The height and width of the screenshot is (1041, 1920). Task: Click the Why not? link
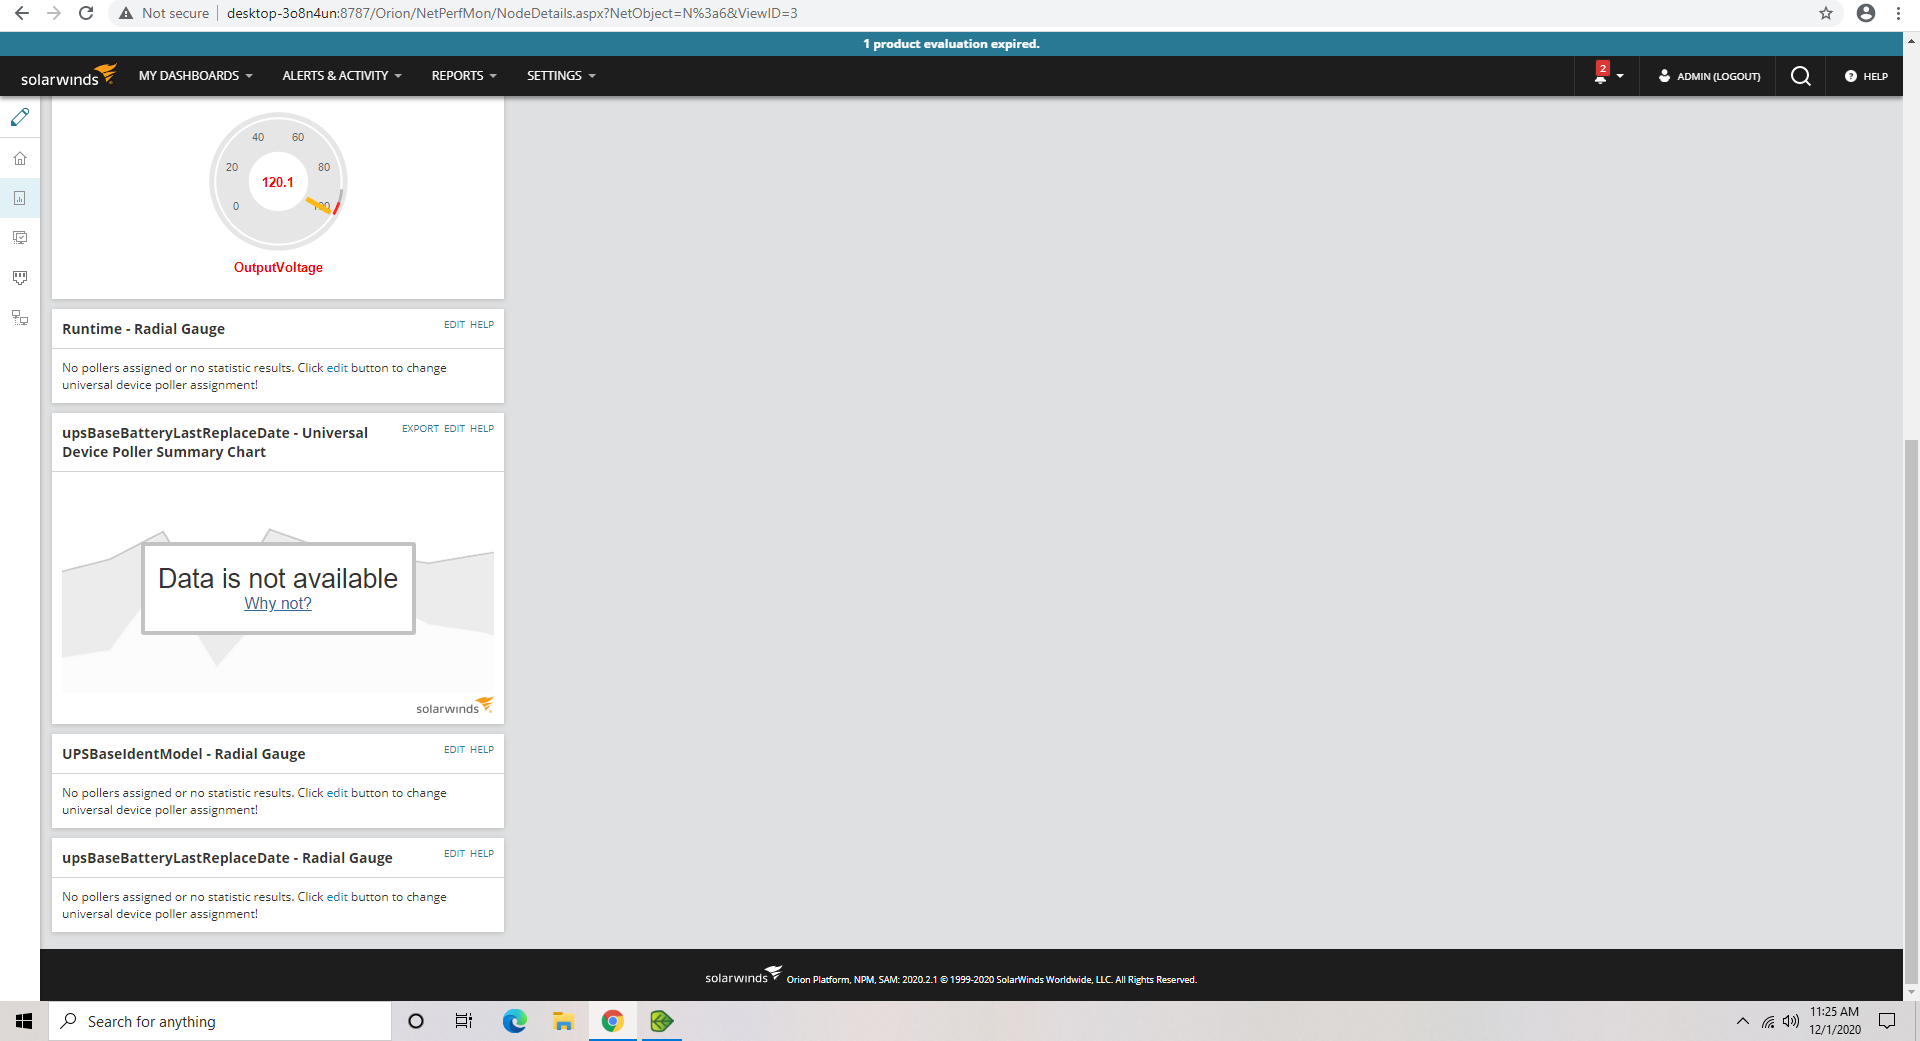tap(278, 604)
